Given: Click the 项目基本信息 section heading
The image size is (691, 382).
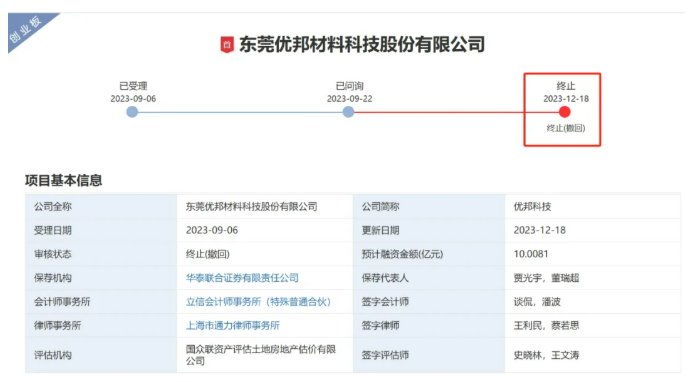Looking at the screenshot, I should coord(63,180).
